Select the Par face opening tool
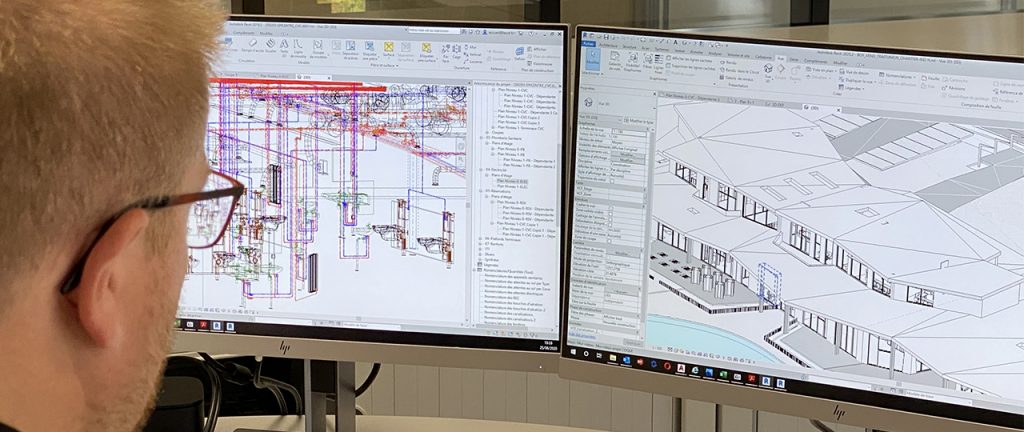This screenshot has width=1024, height=432. click(445, 52)
